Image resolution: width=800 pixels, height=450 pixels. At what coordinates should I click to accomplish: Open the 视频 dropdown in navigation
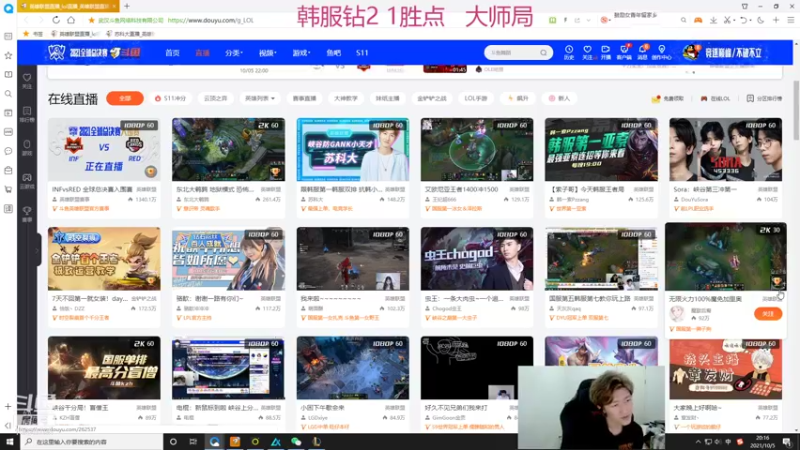click(267, 53)
